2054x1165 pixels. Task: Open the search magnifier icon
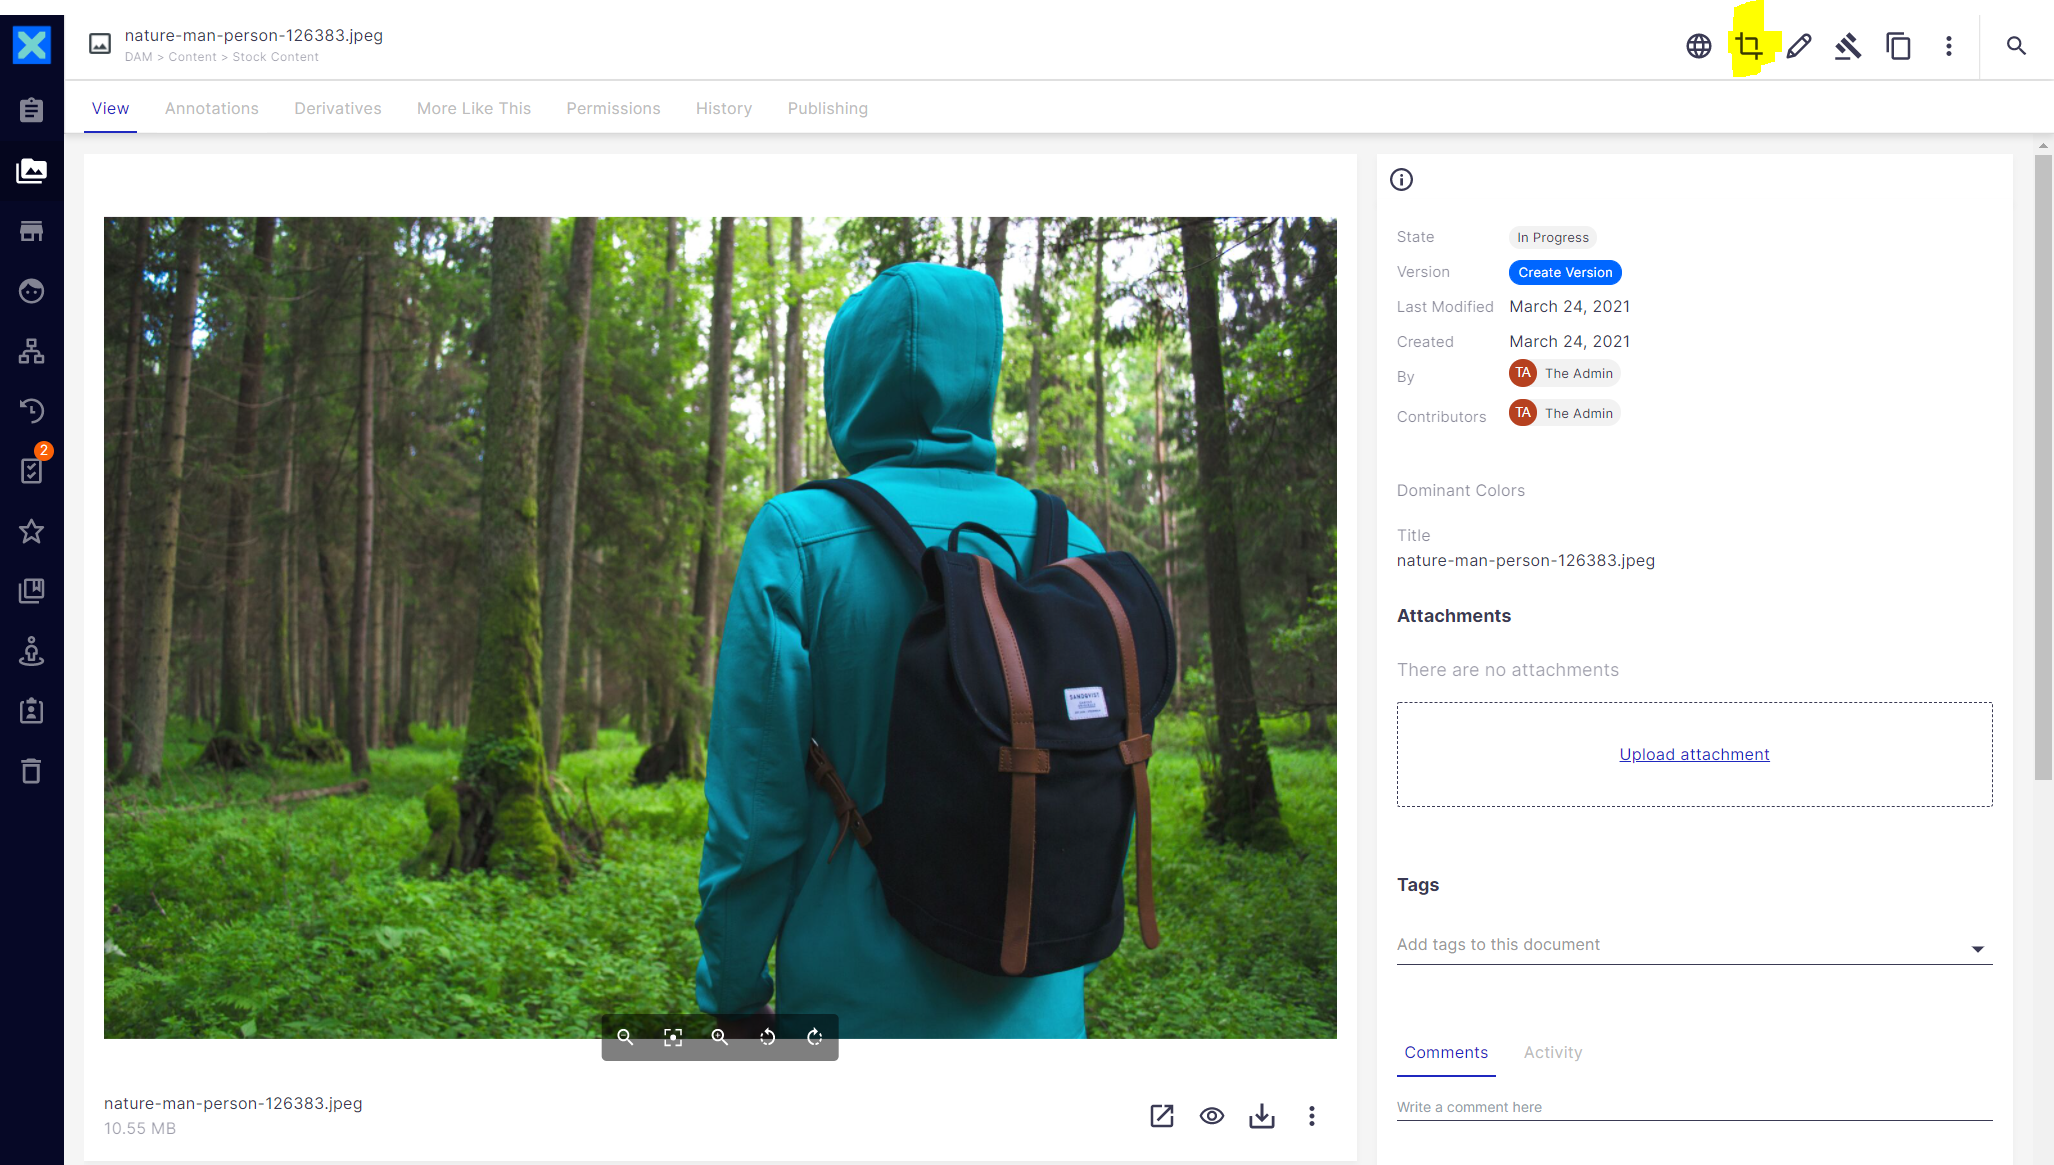(2016, 46)
